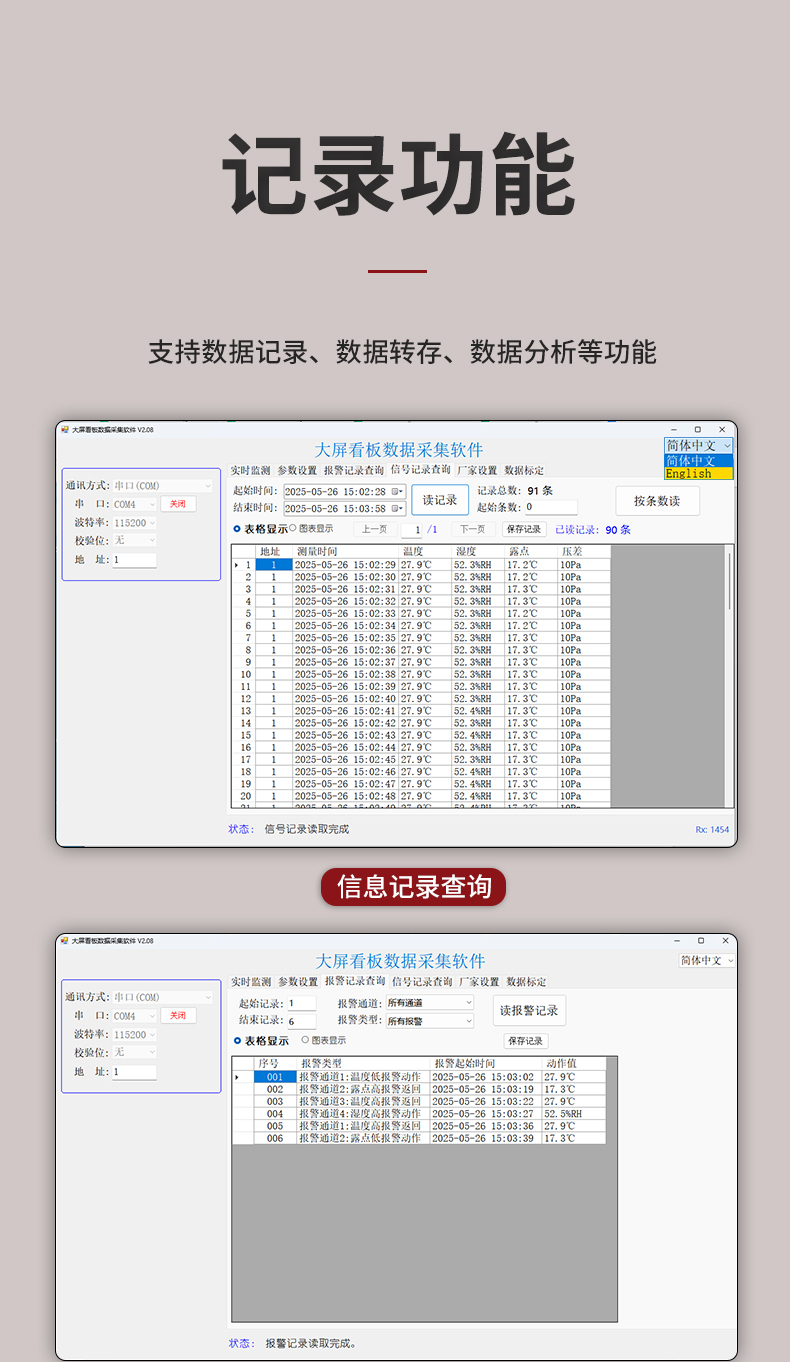Select alarm row 003 in the table
This screenshot has width=790, height=1362.
(275, 1101)
